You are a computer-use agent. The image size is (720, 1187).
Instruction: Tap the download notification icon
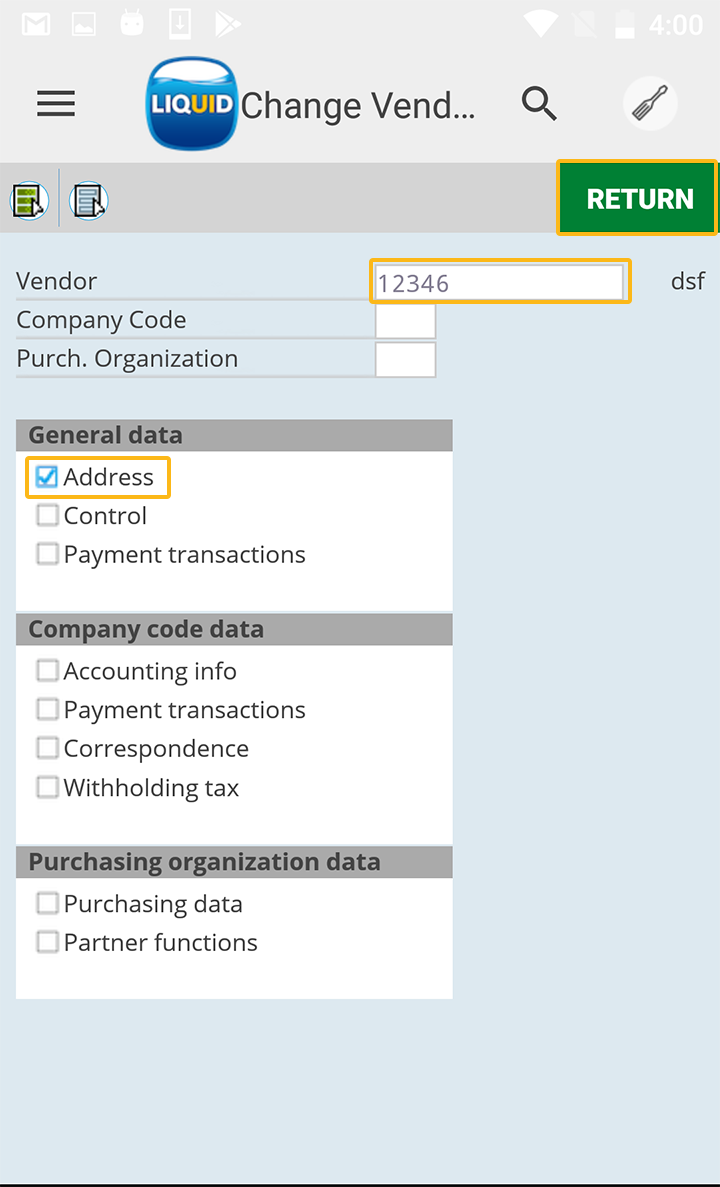(x=180, y=24)
